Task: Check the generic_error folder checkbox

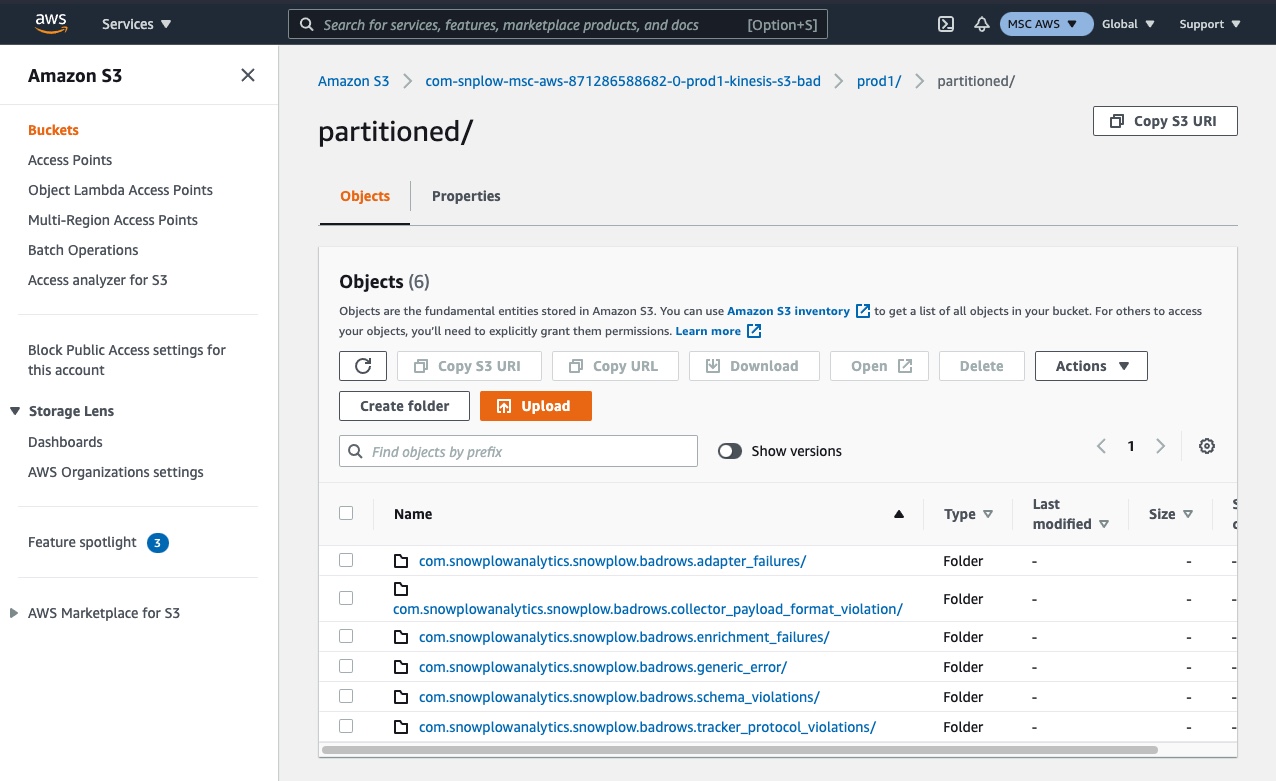Action: (x=346, y=666)
